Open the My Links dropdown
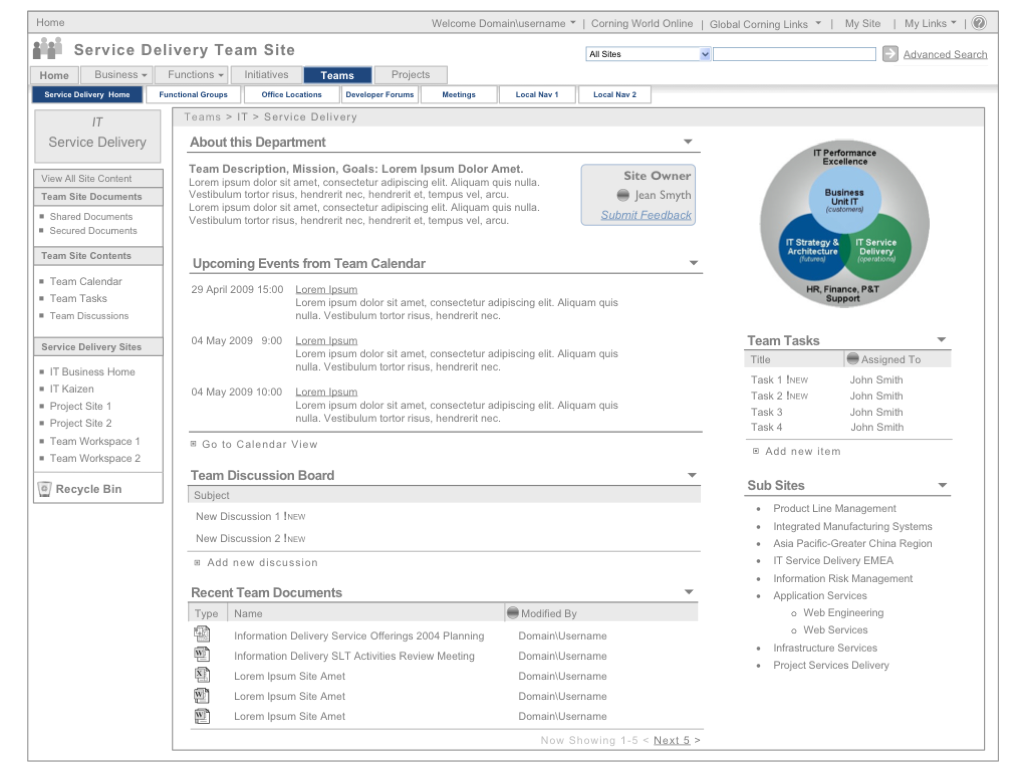This screenshot has height=768, width=1024. (x=930, y=23)
